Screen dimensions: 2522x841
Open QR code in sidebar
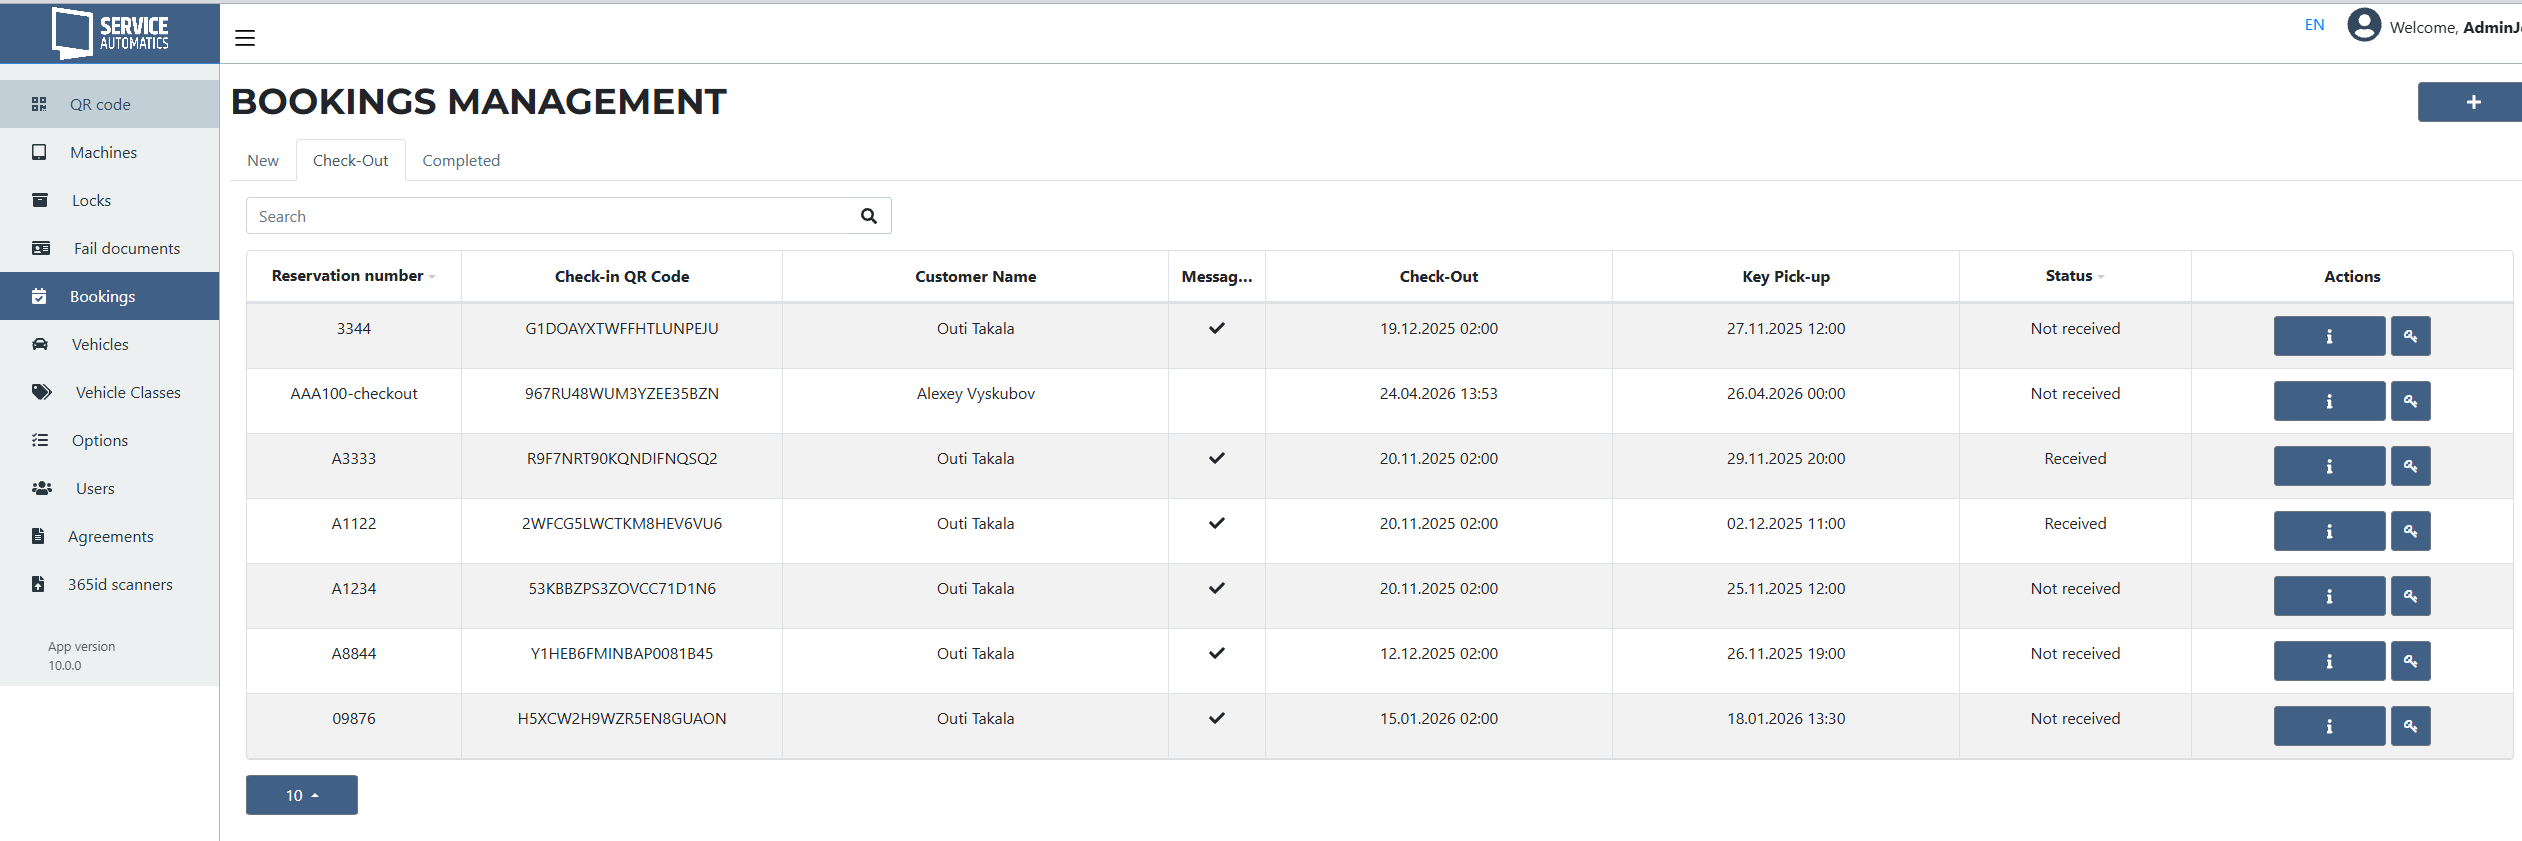point(109,104)
